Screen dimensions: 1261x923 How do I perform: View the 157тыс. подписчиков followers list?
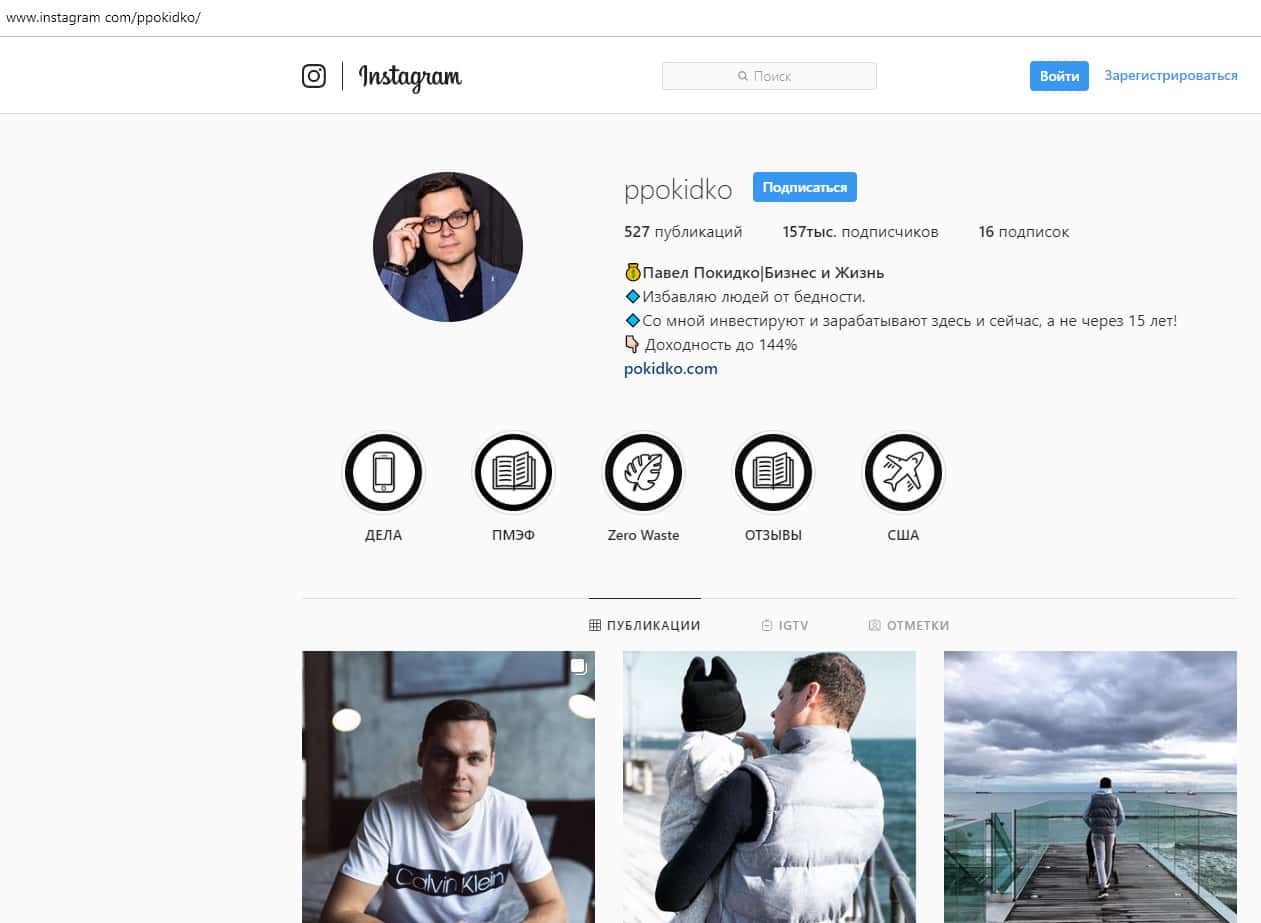[861, 232]
